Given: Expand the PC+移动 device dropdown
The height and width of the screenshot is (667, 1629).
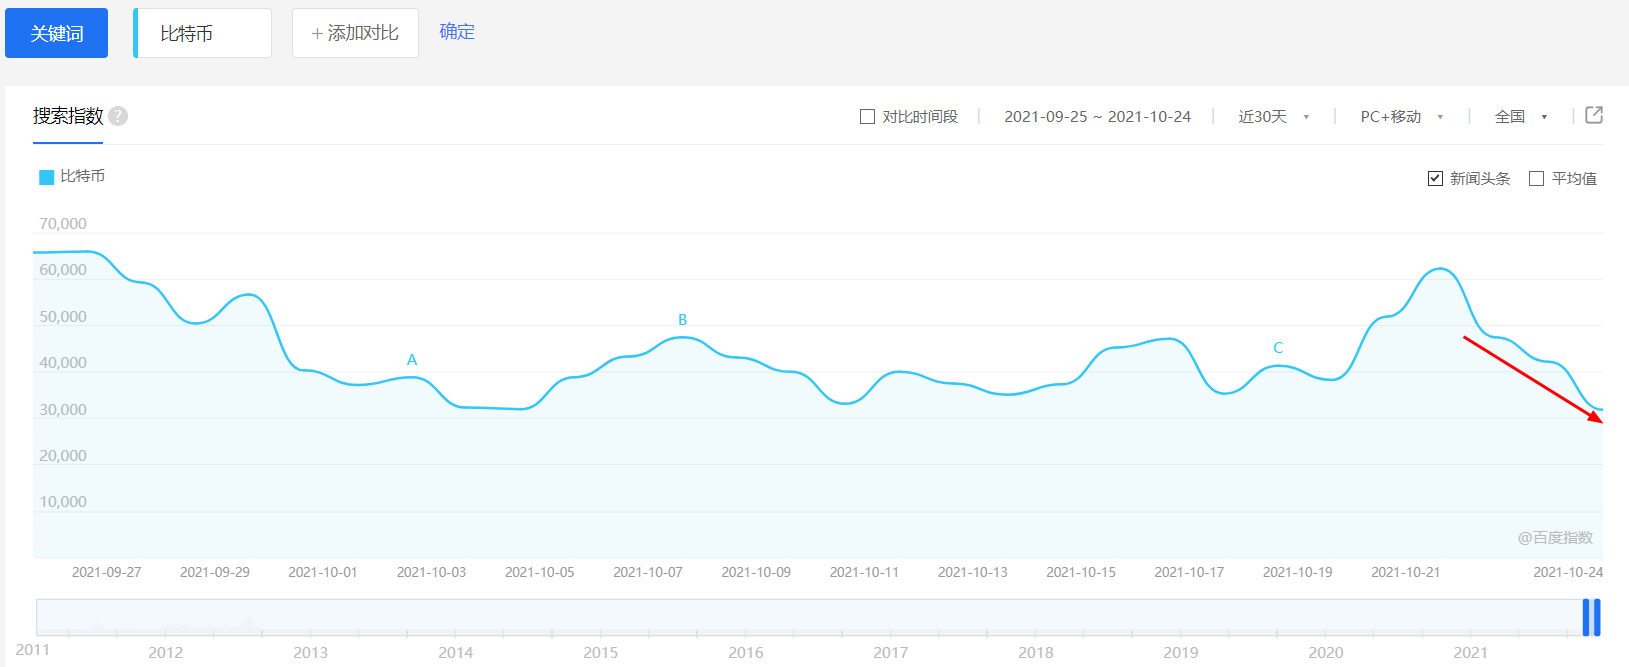Looking at the screenshot, I should 1401,117.
